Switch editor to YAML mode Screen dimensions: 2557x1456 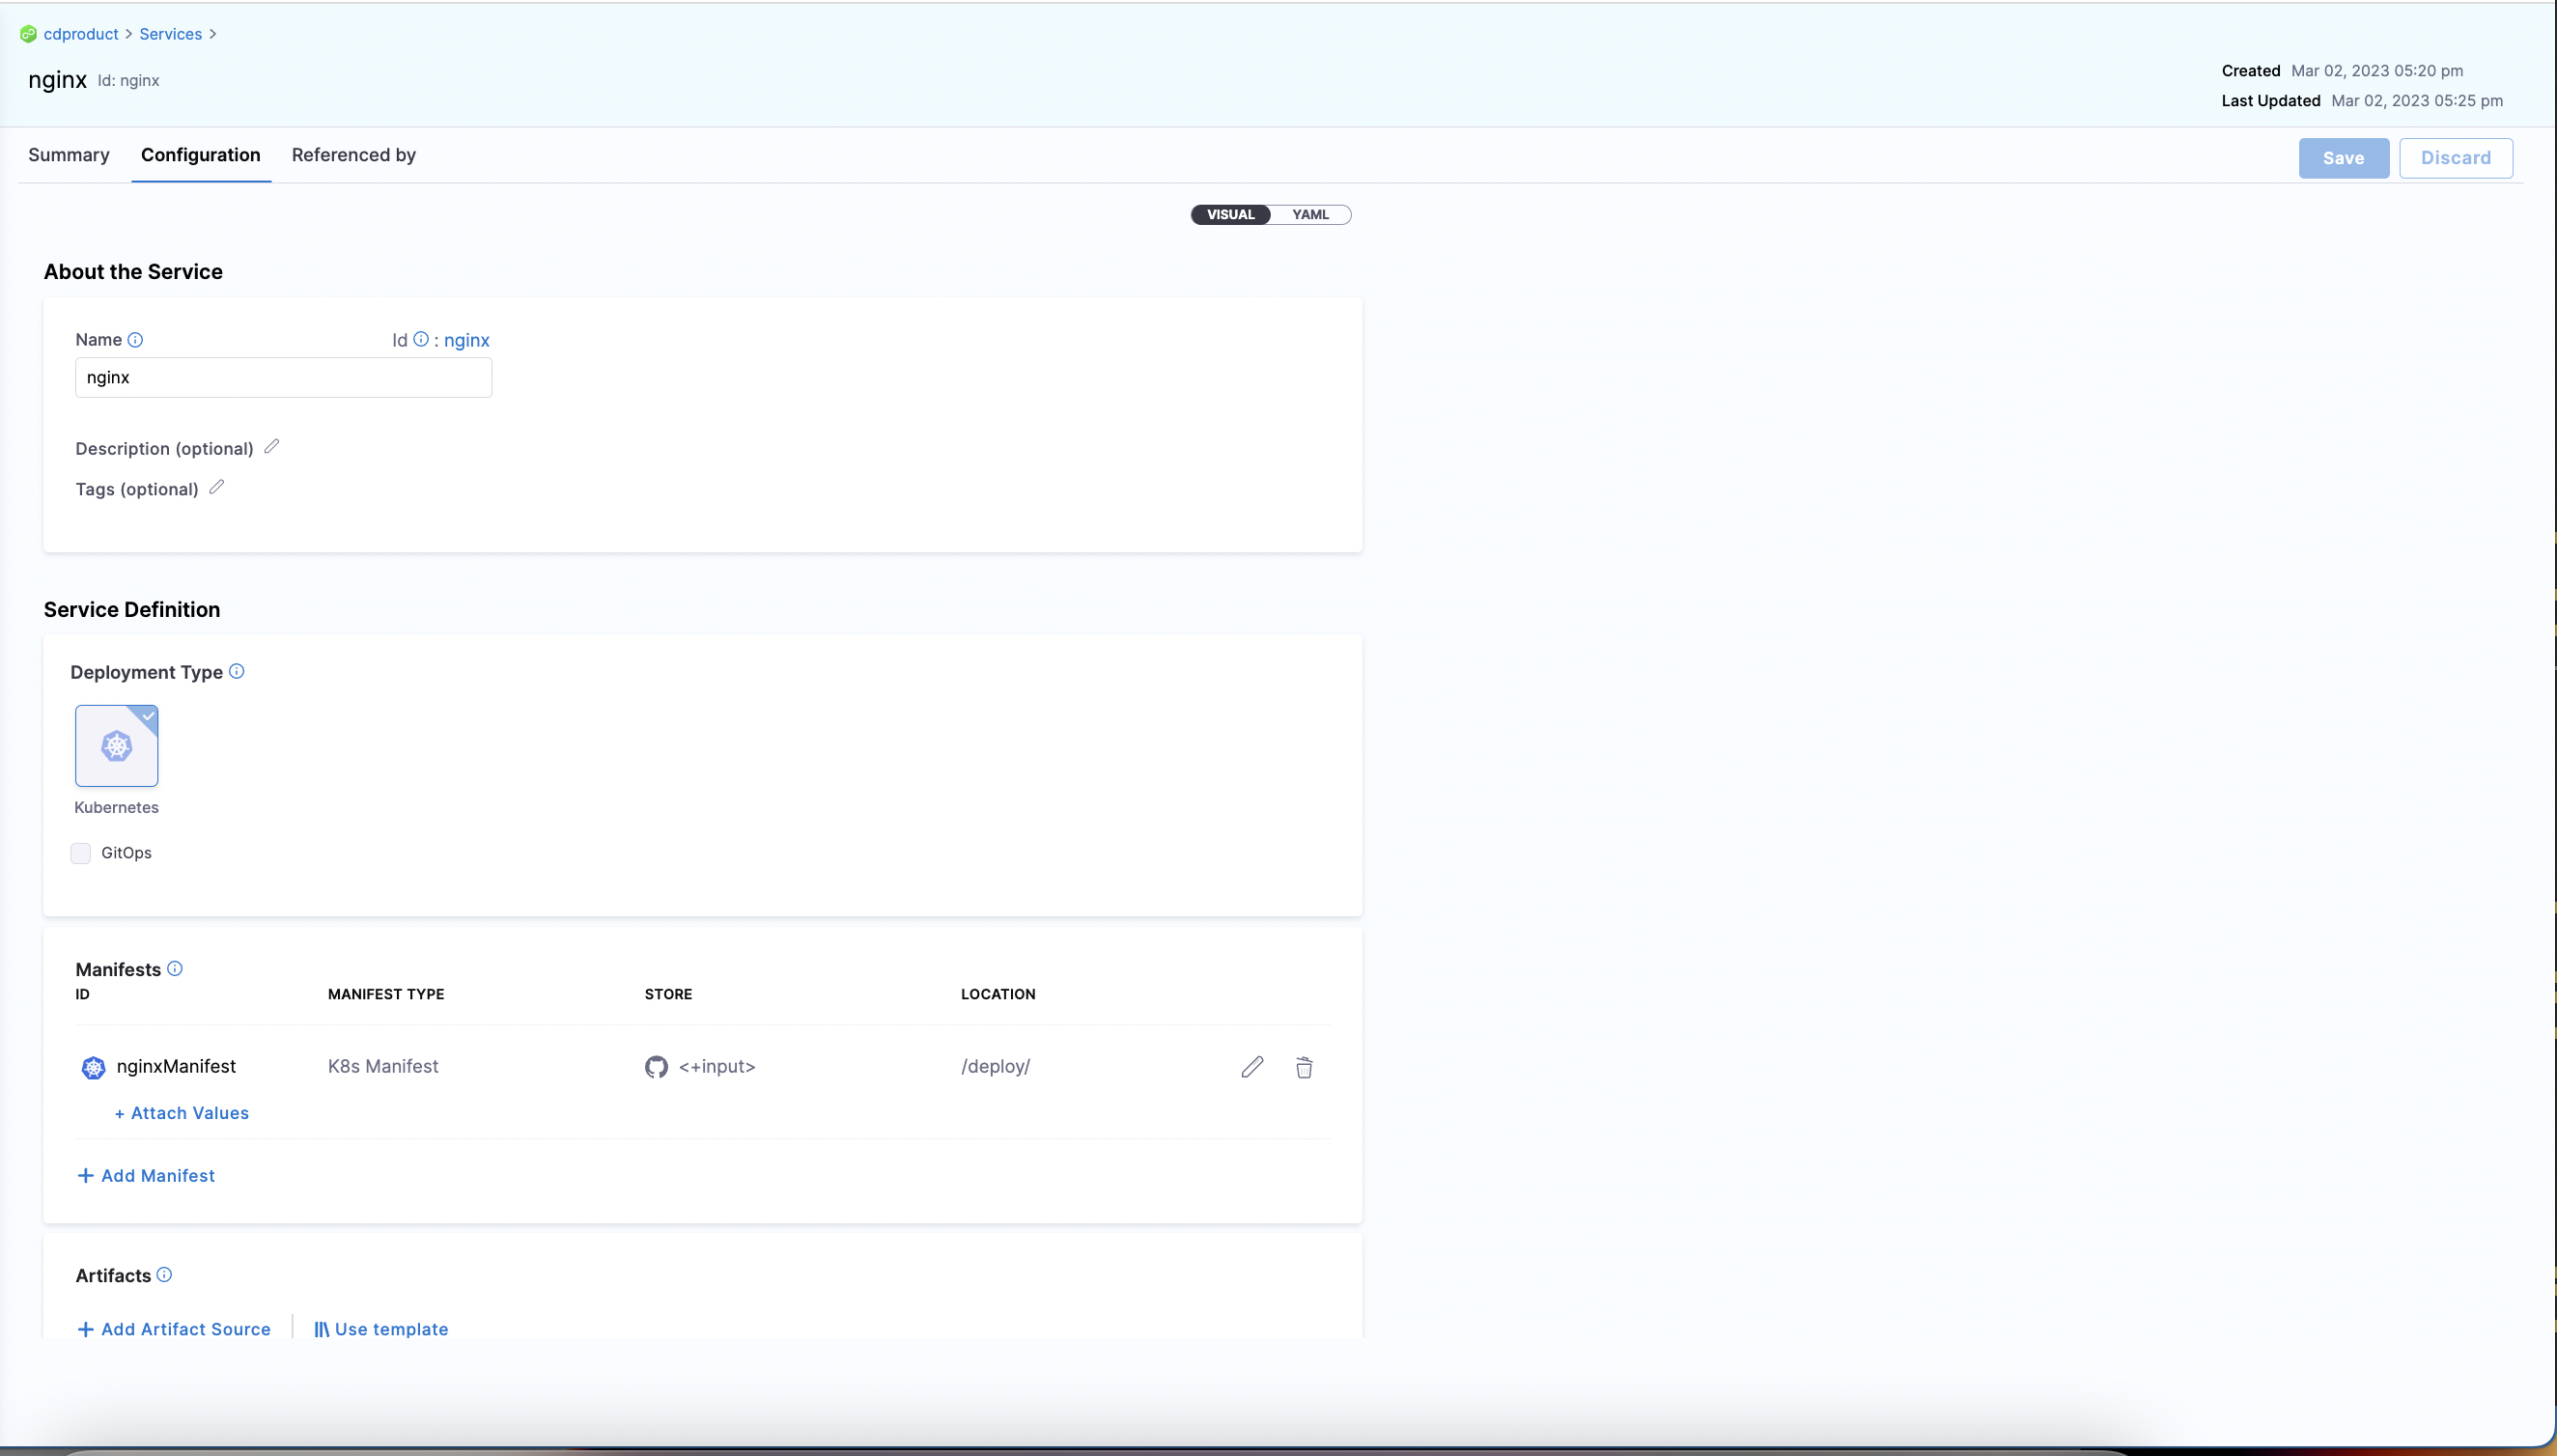coord(1310,215)
